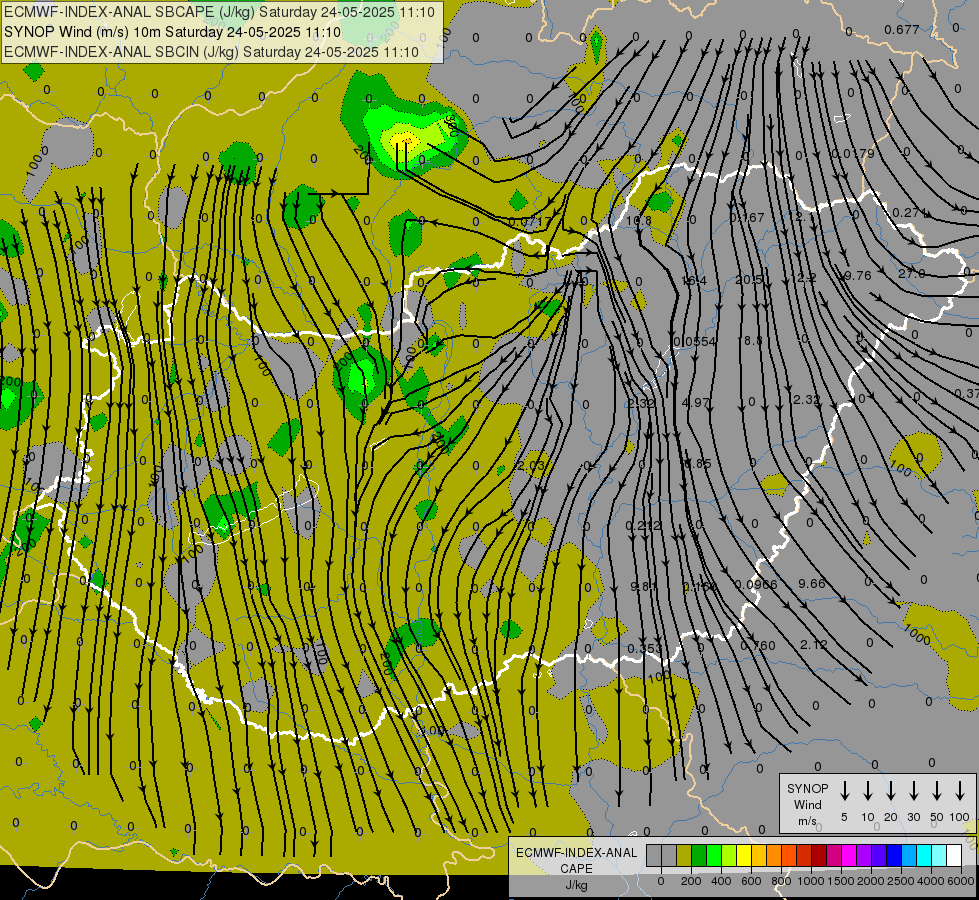Click the map value 0.353
The width and height of the screenshot is (979, 900).
tap(644, 648)
